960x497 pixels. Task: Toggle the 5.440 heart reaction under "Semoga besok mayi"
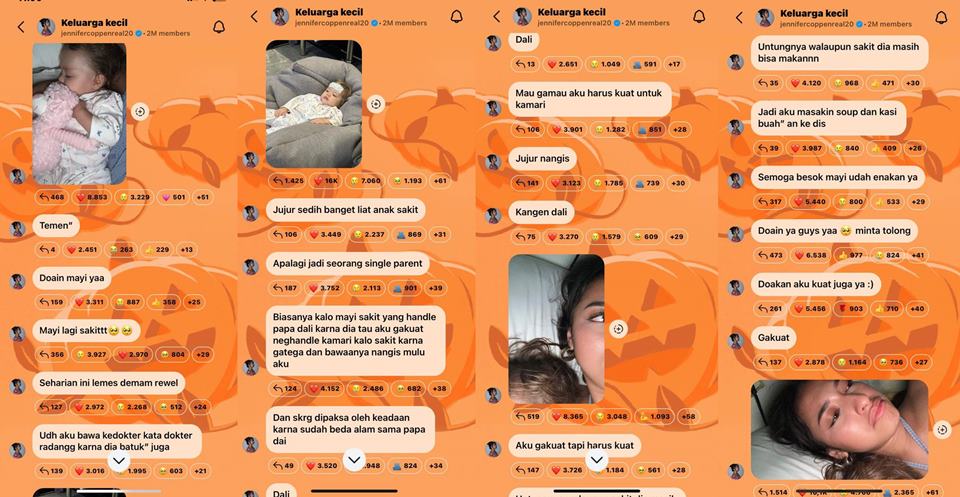(x=805, y=201)
